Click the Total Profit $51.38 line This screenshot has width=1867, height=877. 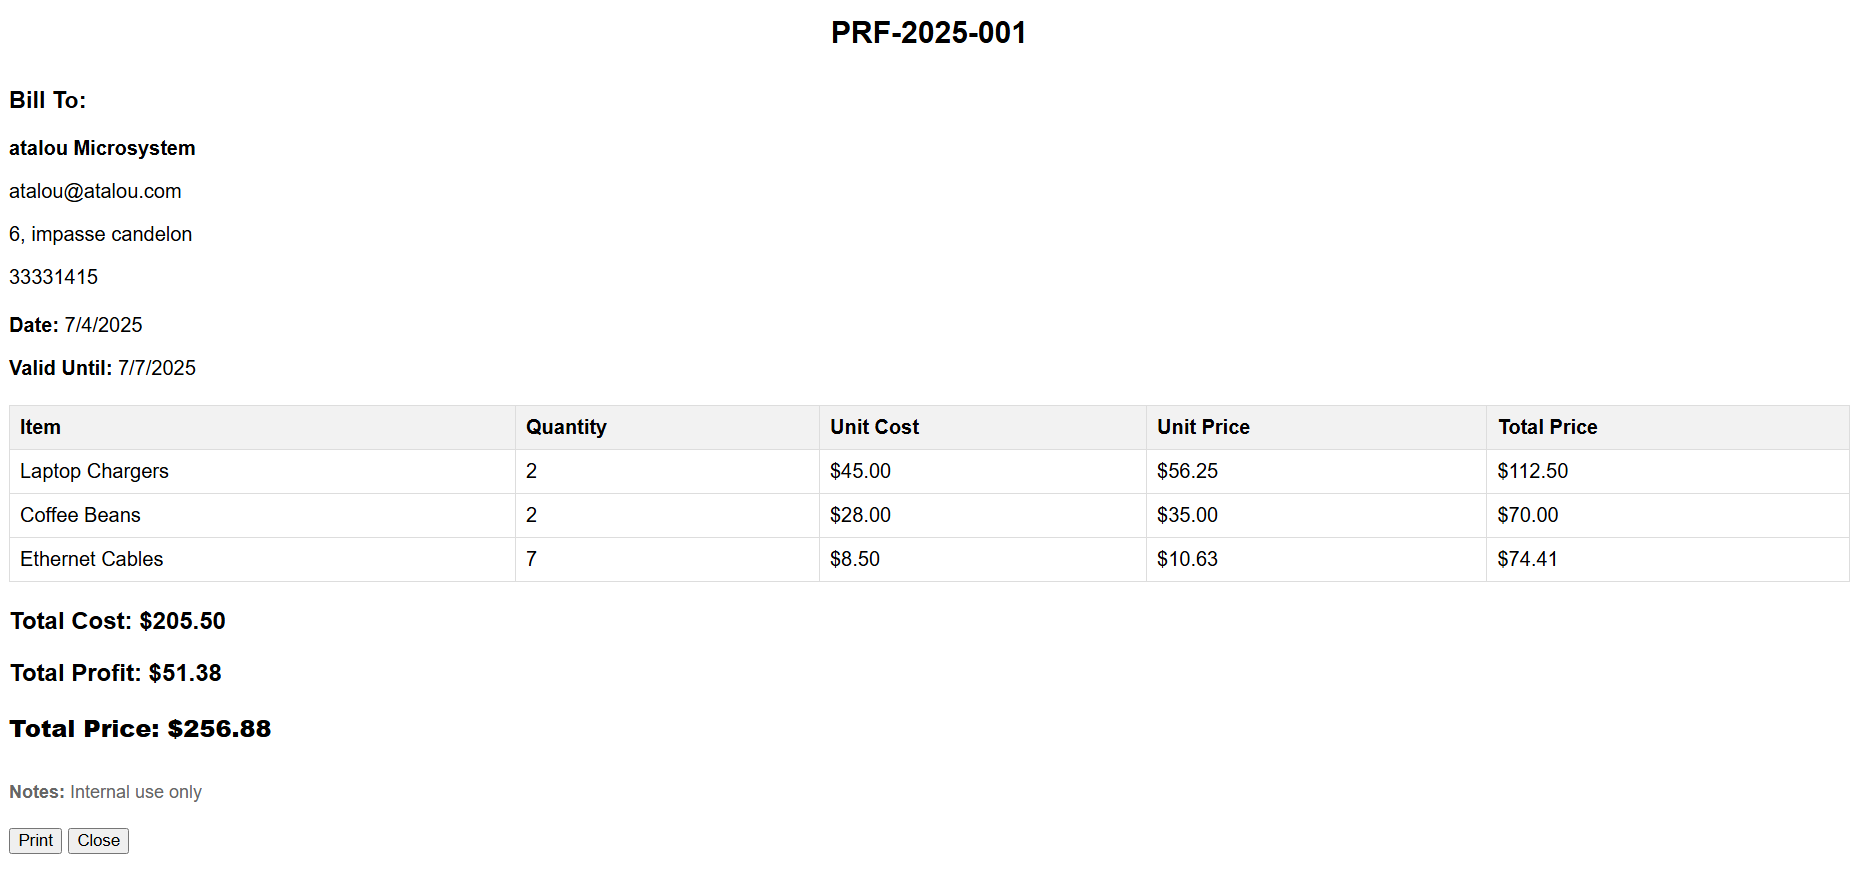[116, 673]
